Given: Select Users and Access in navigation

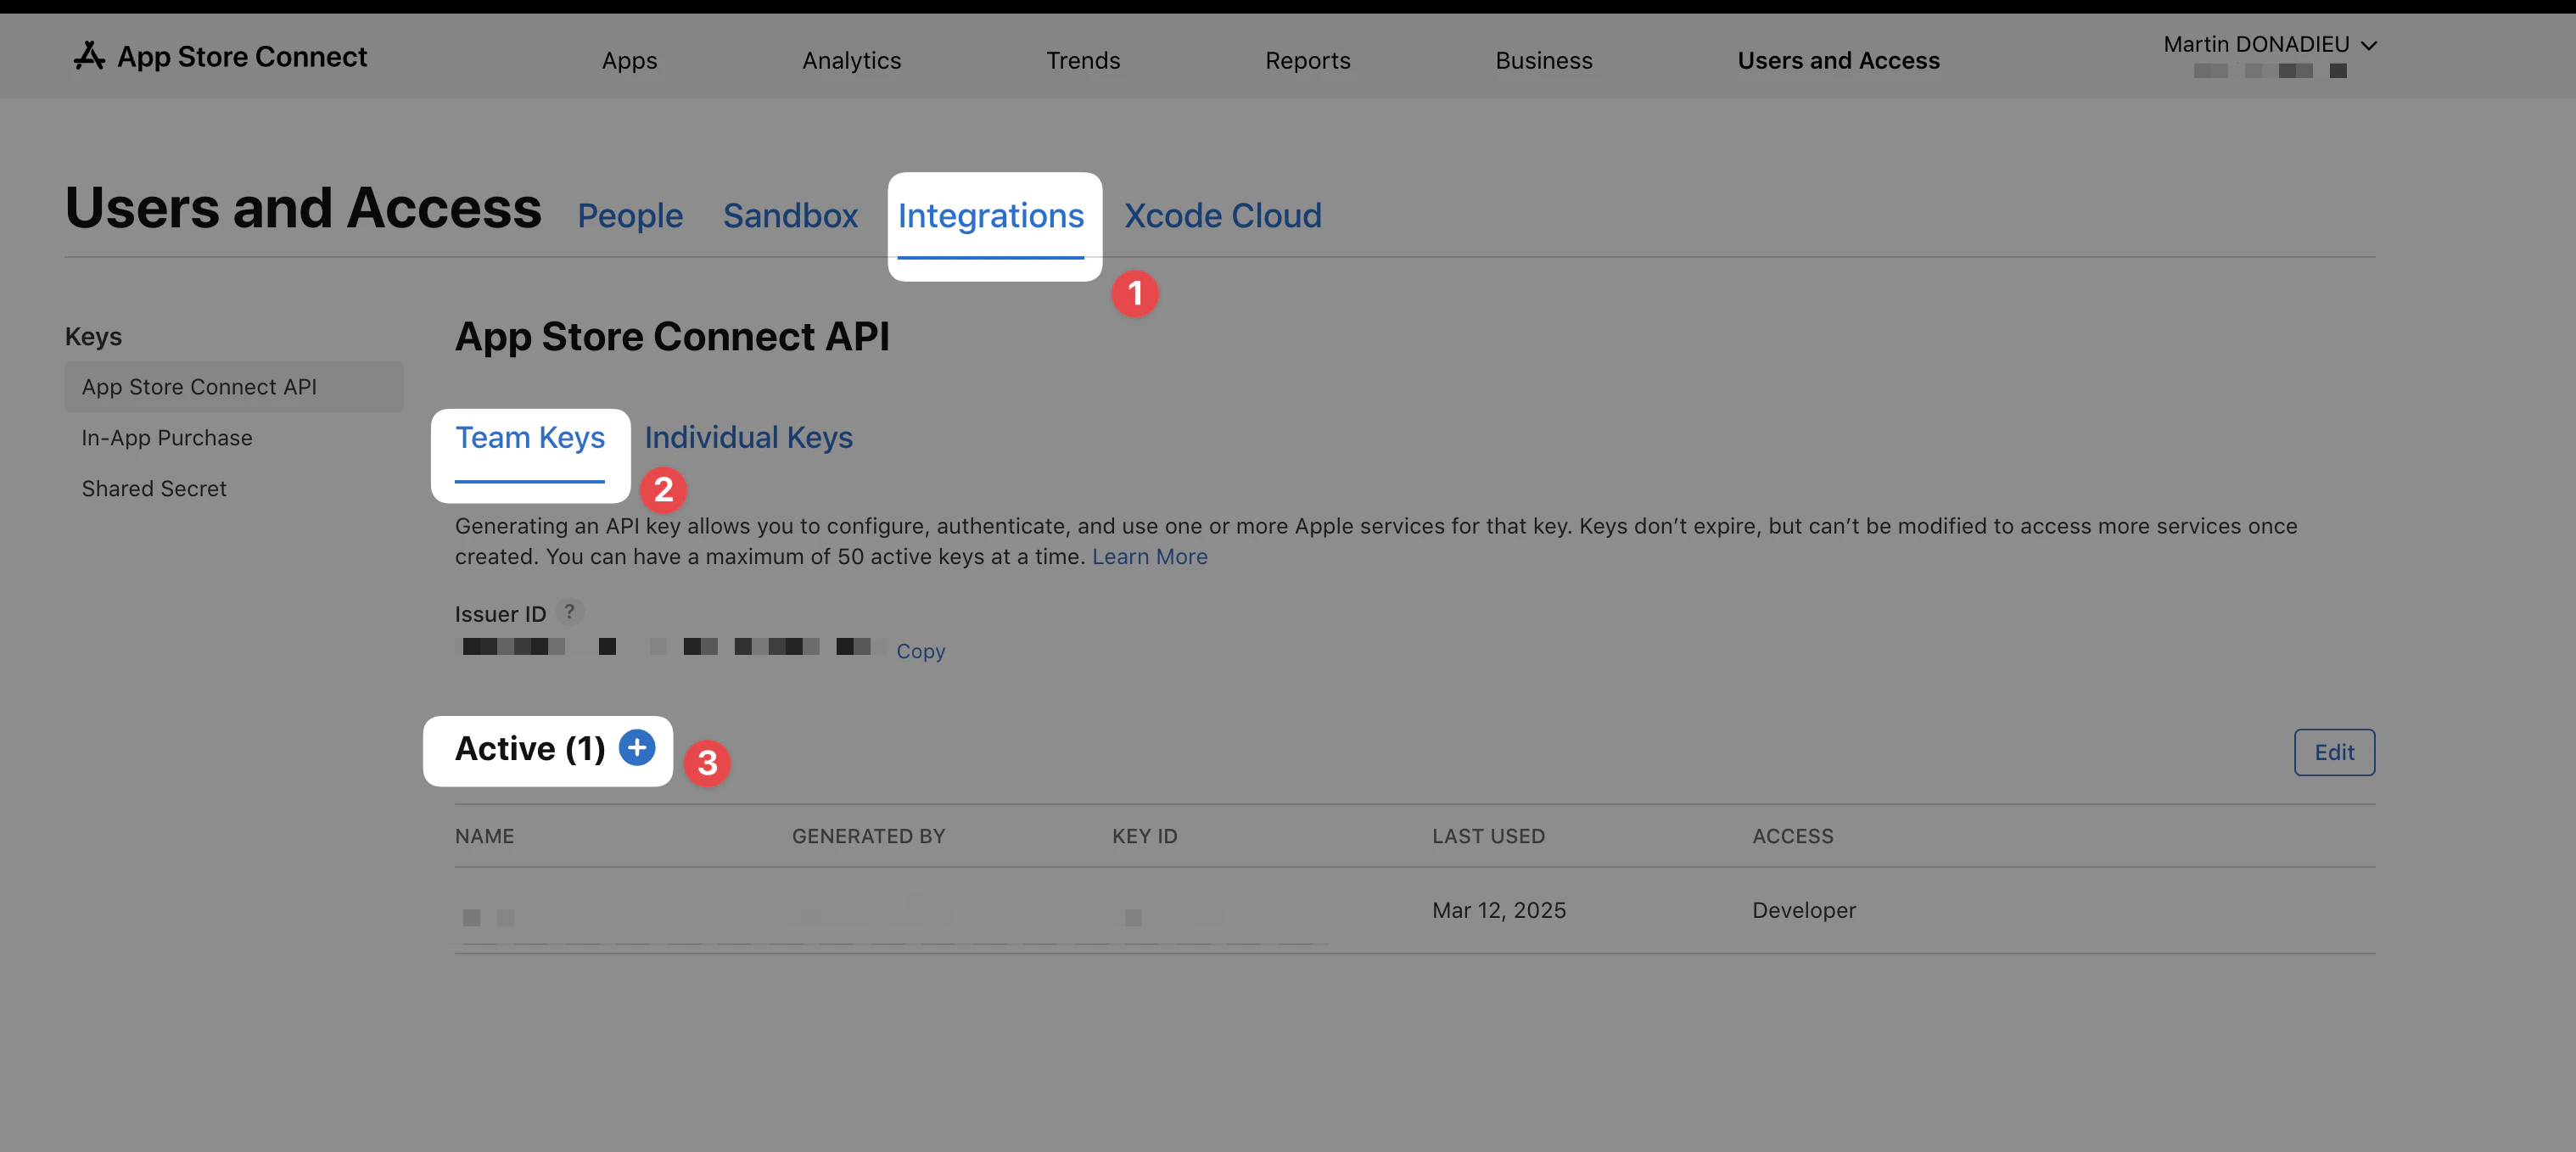Looking at the screenshot, I should 1837,61.
